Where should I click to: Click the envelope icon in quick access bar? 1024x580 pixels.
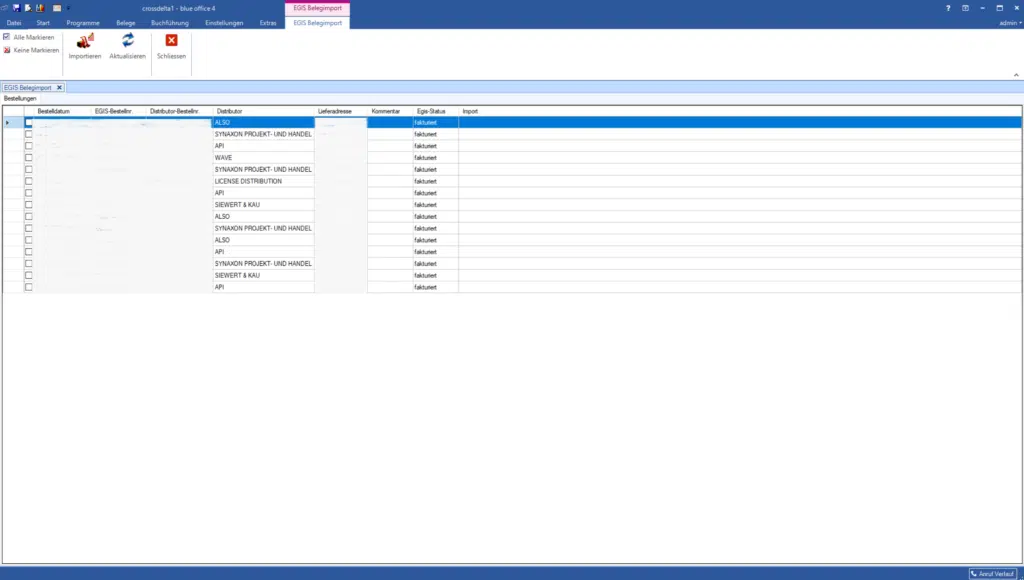(x=57, y=8)
